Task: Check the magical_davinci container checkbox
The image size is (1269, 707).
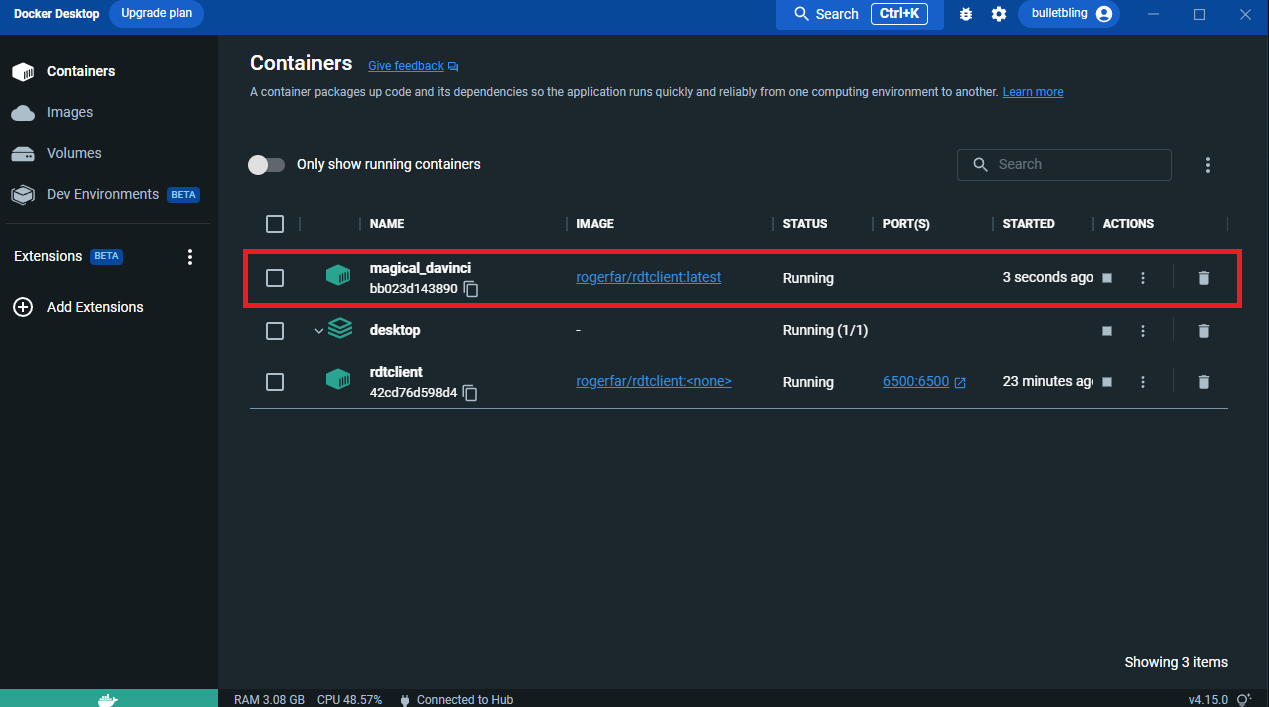Action: coord(275,278)
